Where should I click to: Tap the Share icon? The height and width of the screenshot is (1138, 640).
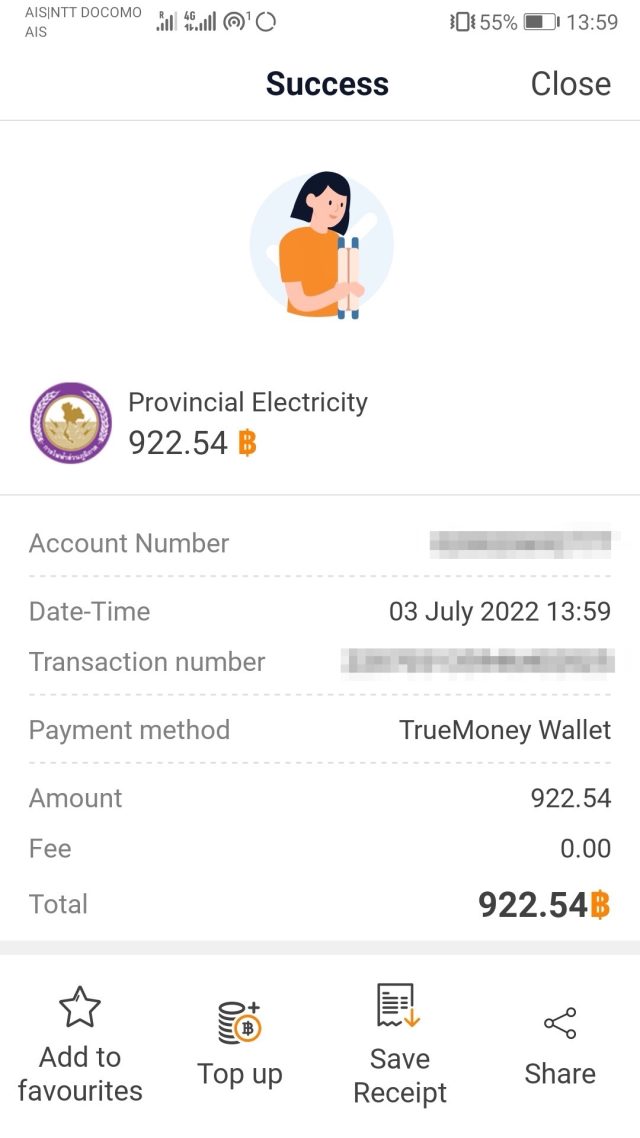(x=560, y=1023)
